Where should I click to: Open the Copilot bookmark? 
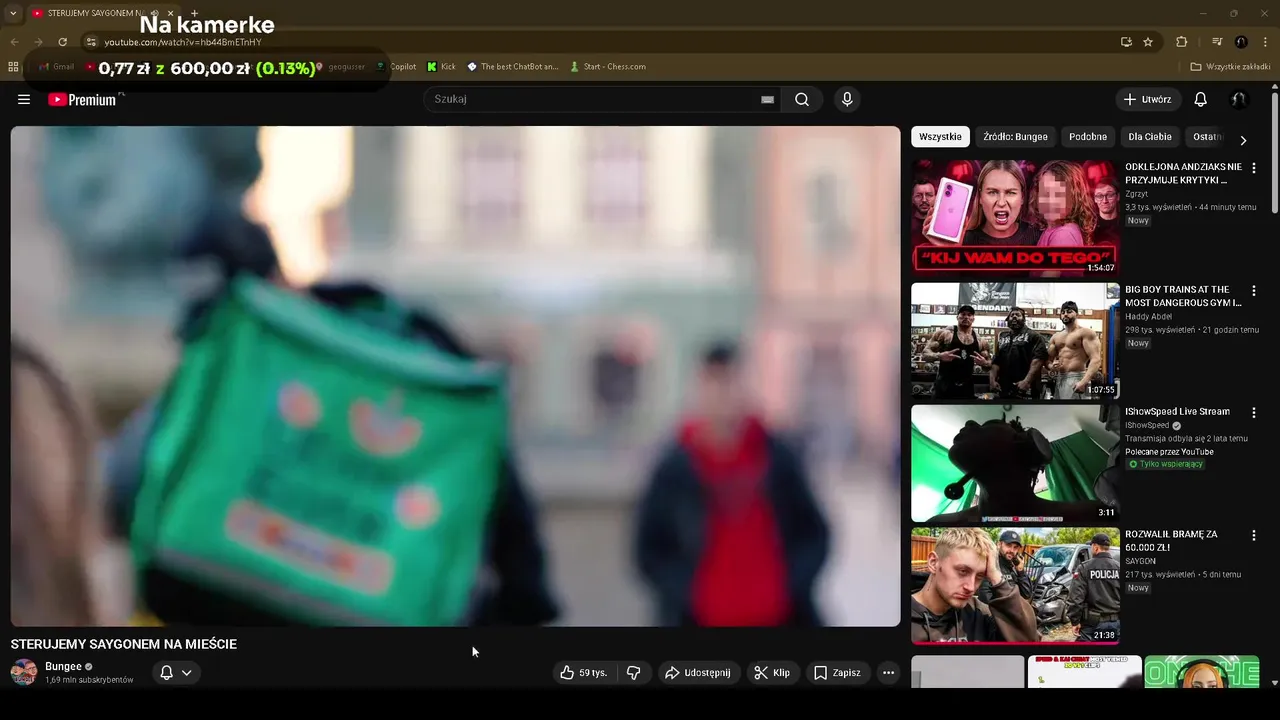click(397, 67)
